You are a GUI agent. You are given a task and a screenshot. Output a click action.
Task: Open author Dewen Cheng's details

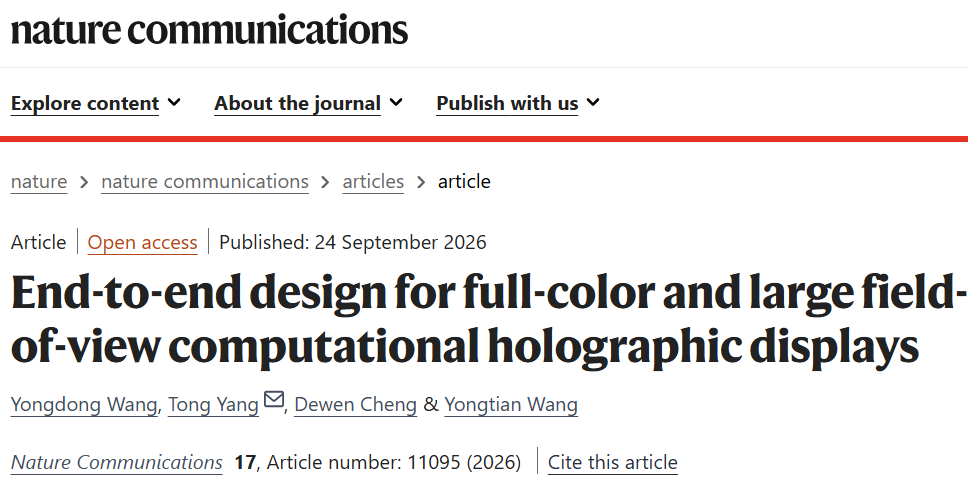point(356,405)
